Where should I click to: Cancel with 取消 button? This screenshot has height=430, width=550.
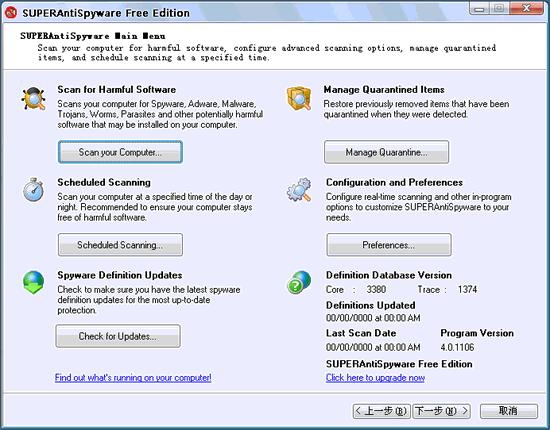point(509,411)
